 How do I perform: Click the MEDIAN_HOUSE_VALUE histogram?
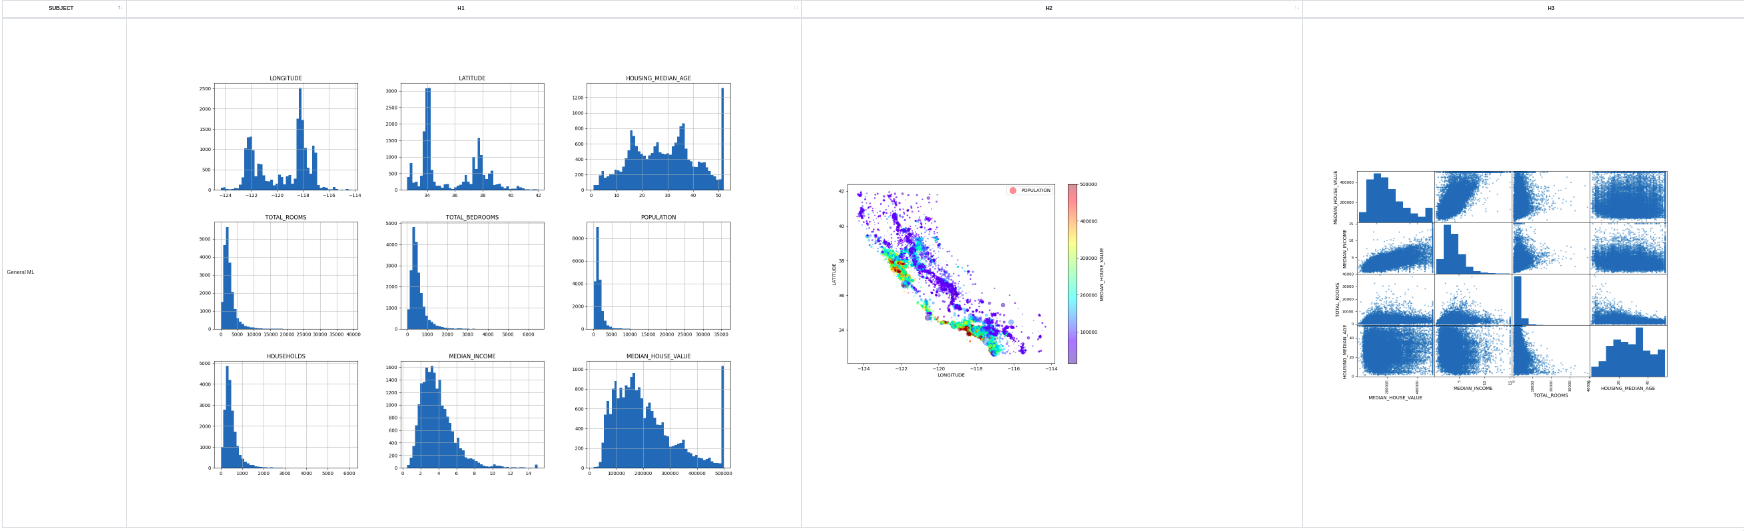[x=658, y=415]
